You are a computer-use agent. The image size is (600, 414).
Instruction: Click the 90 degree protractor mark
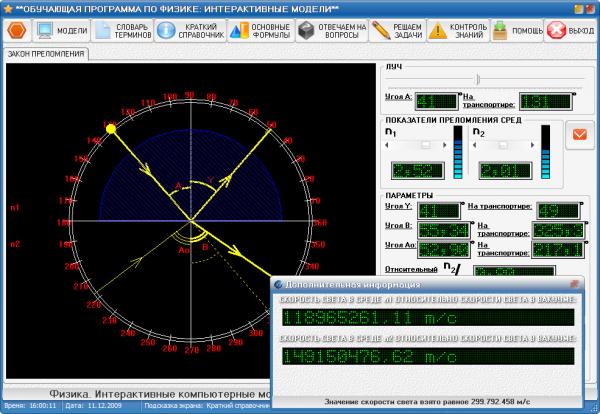[x=189, y=95]
